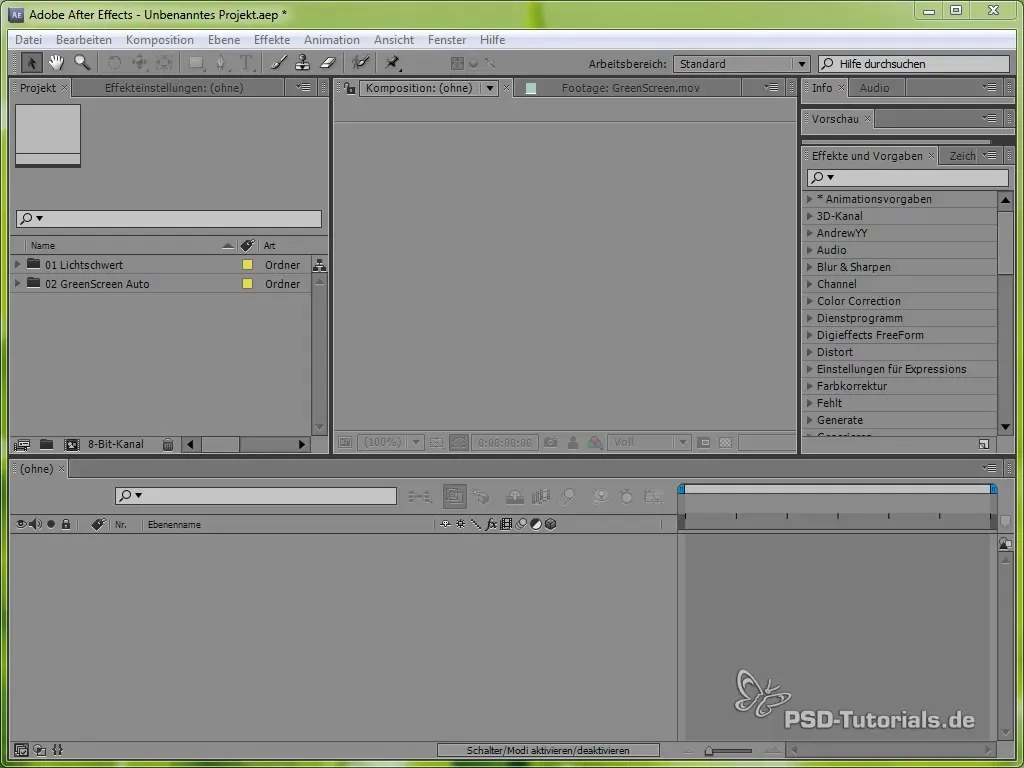Screen dimensions: 1024x768
Task: Select the Hand tool
Action: [x=56, y=63]
